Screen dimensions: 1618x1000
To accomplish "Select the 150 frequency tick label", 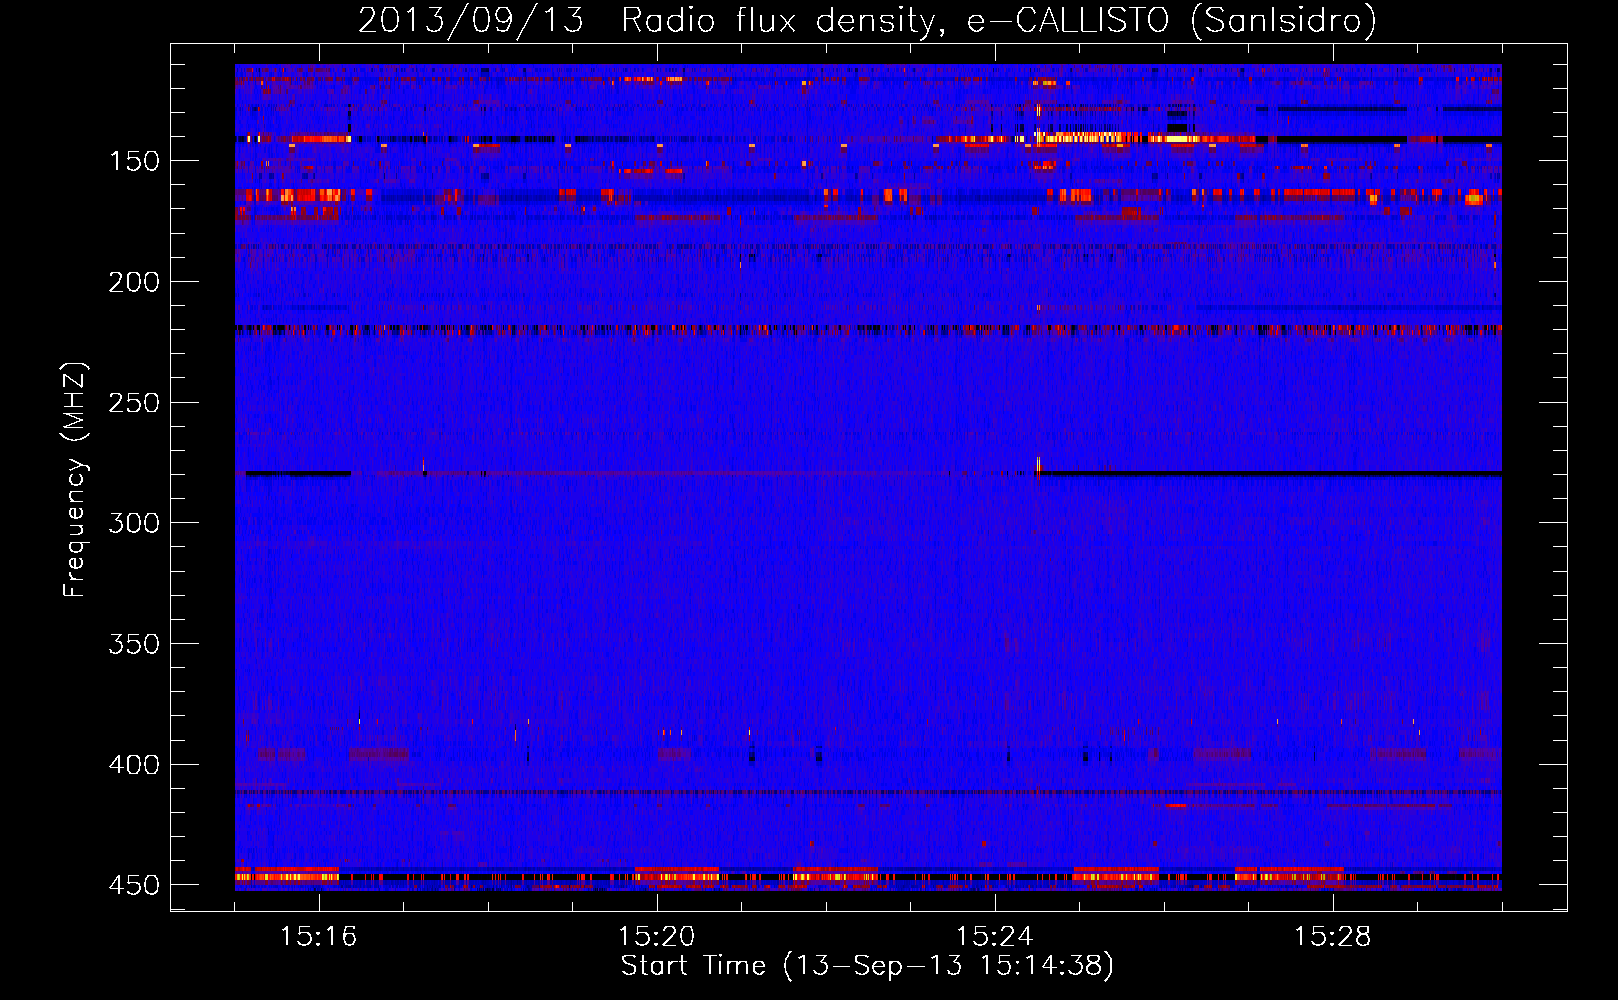I will pyautogui.click(x=134, y=161).
